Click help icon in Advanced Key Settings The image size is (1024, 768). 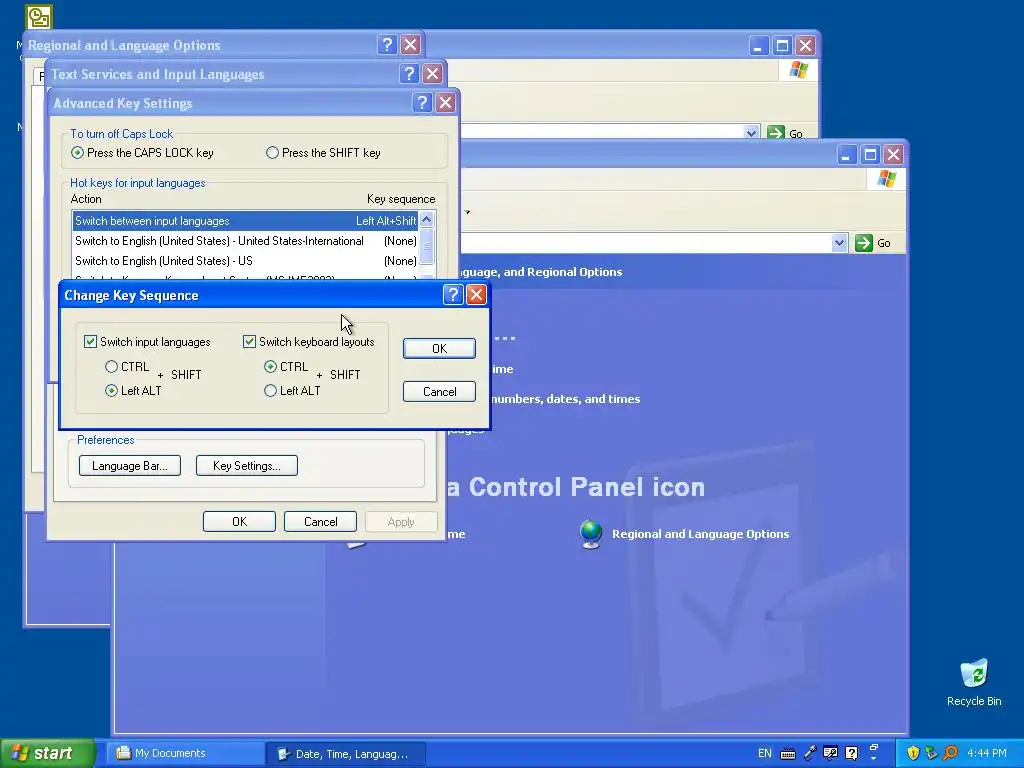tap(422, 103)
